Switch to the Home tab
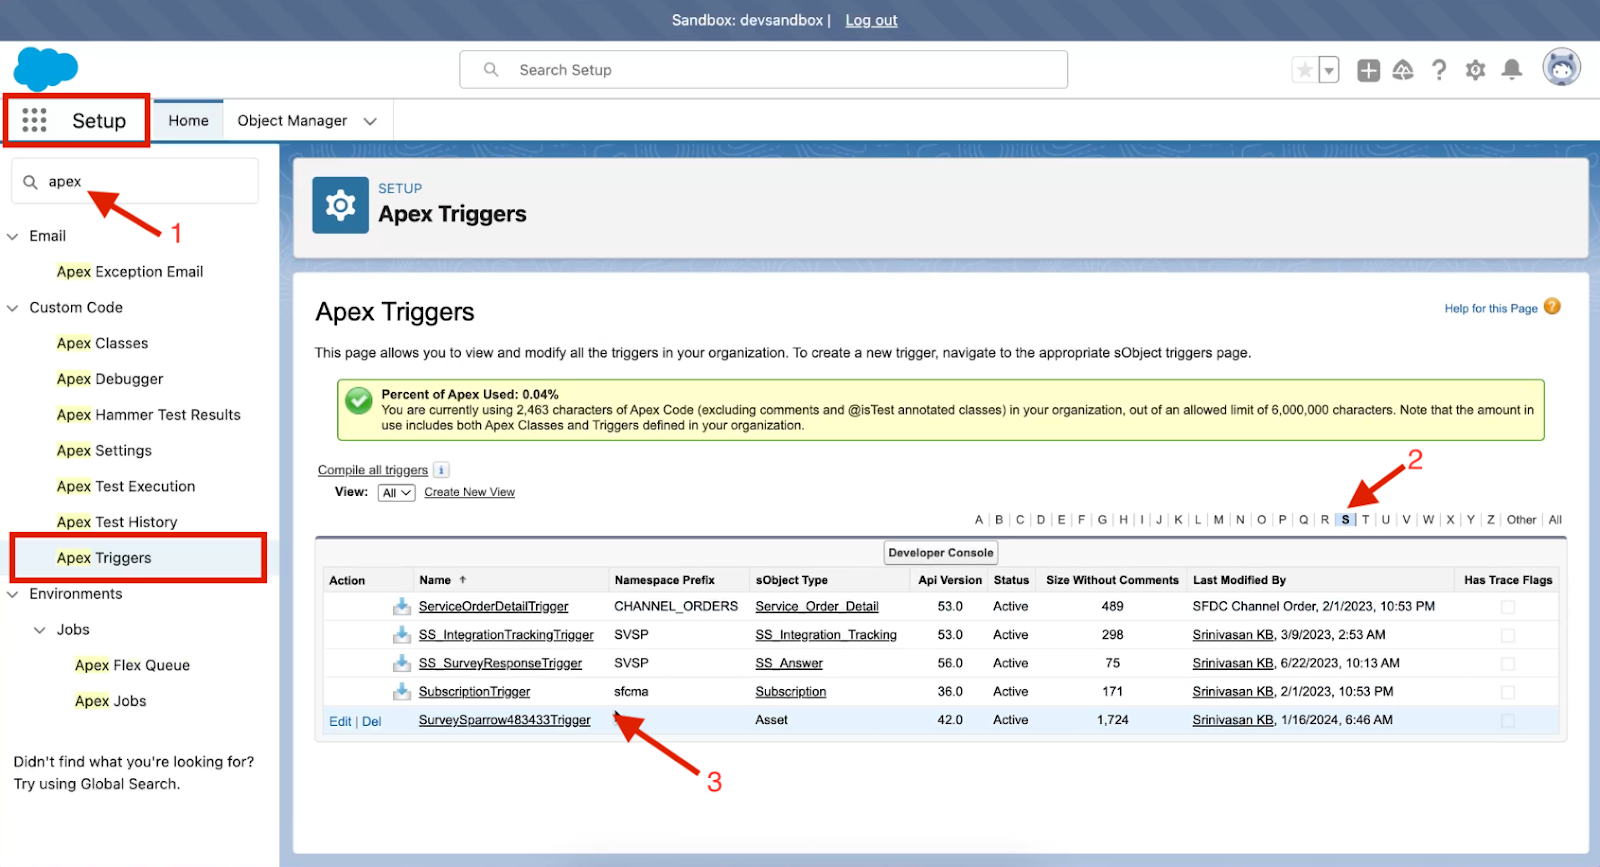Image resolution: width=1600 pixels, height=867 pixels. [188, 121]
